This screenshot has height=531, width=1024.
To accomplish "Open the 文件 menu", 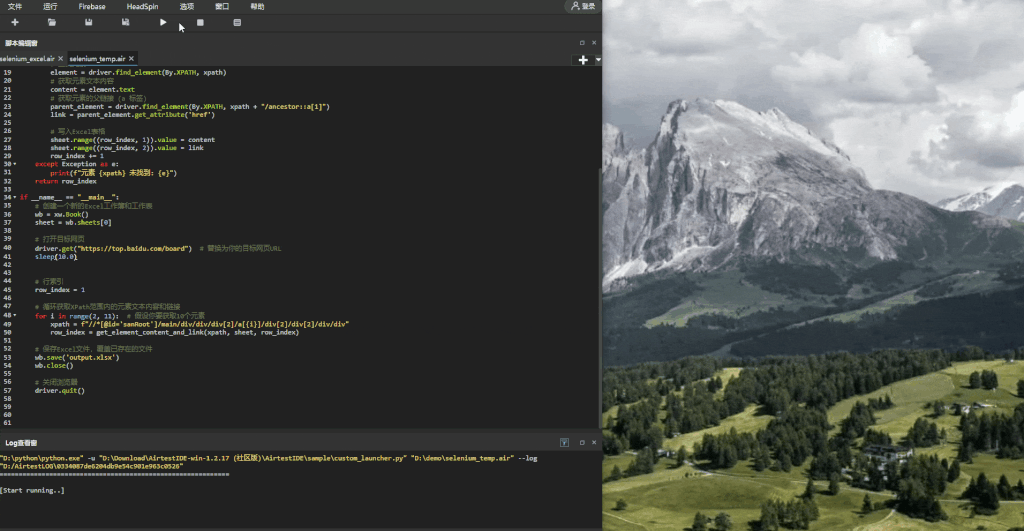I will [15, 7].
